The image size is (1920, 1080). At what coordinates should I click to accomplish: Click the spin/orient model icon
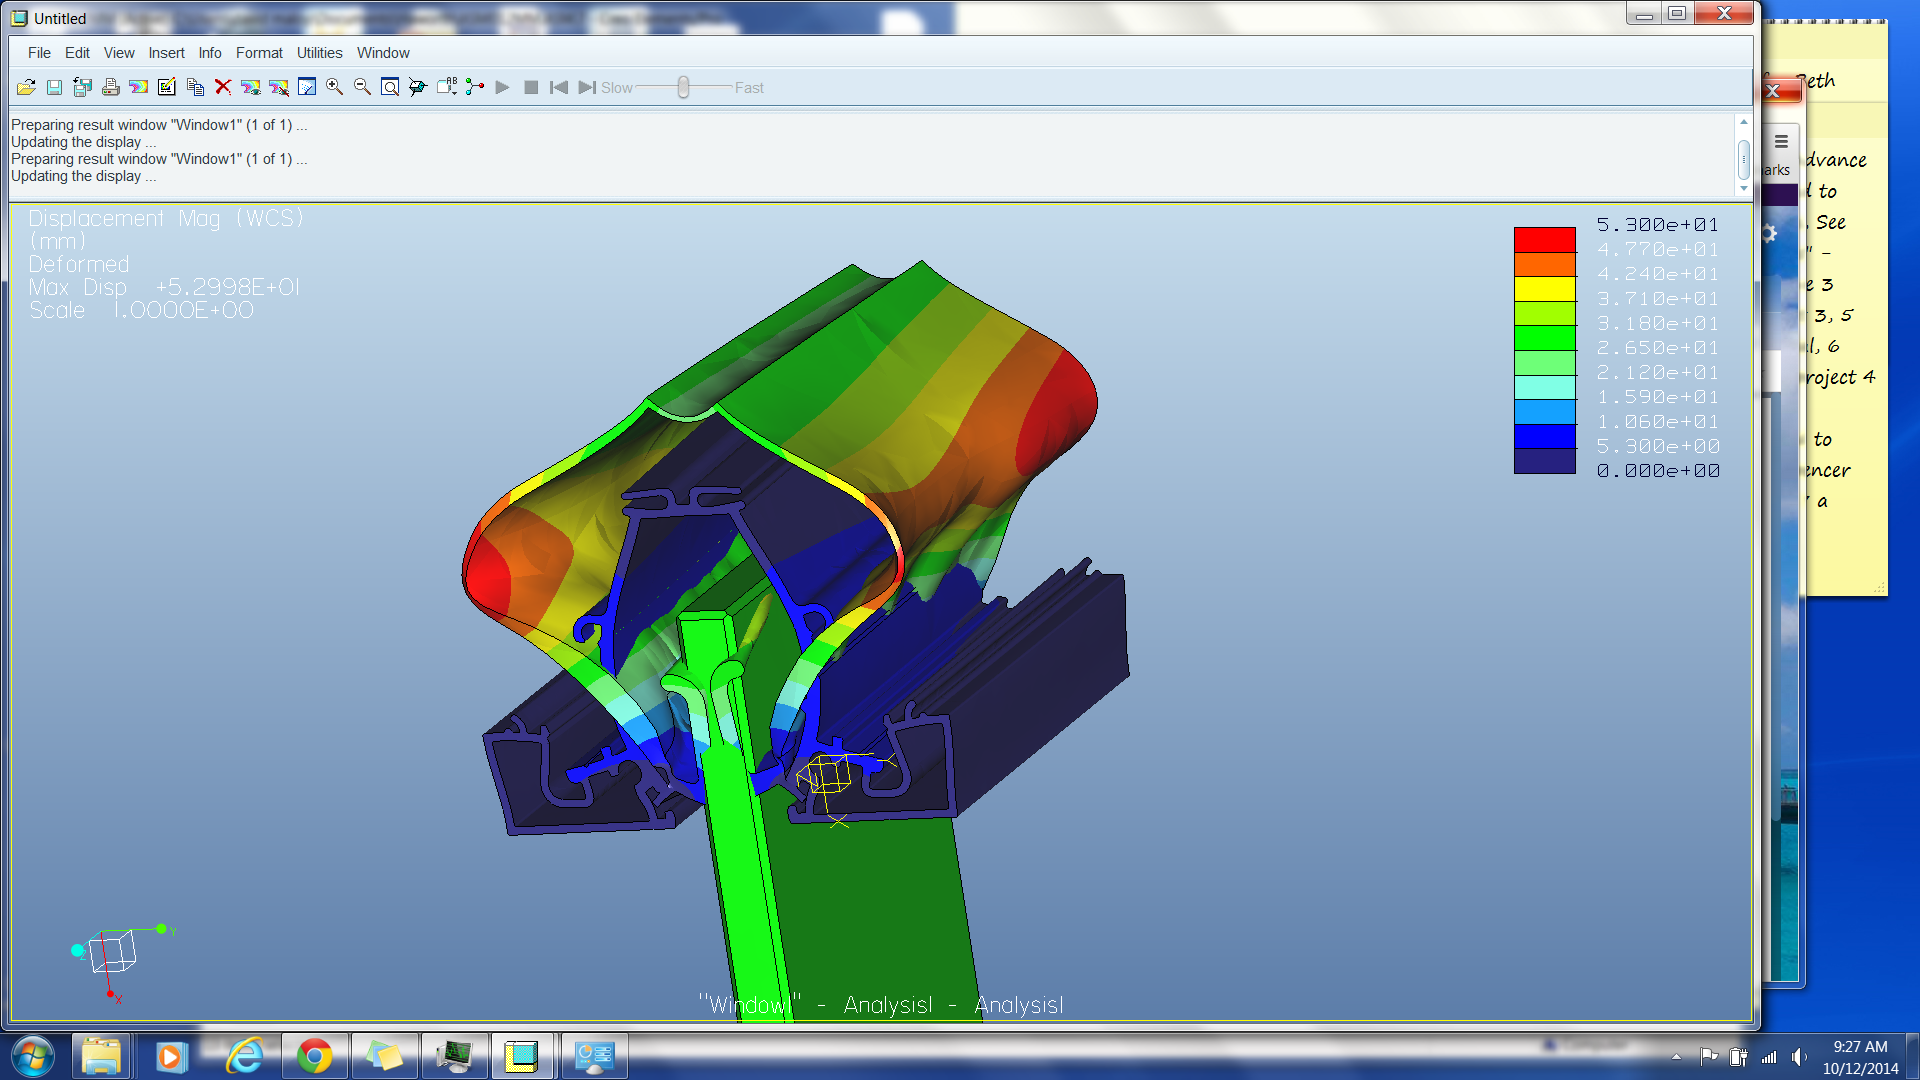click(x=419, y=88)
